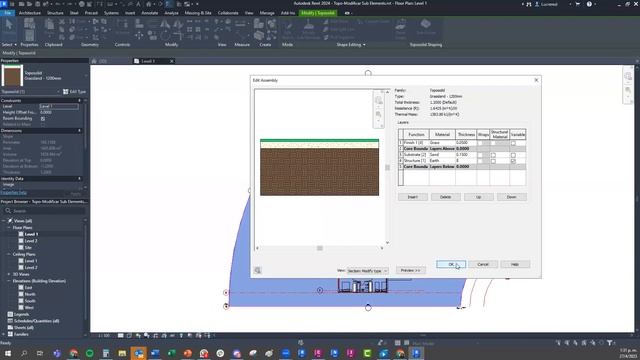Image resolution: width=640 pixels, height=360 pixels.
Task: Delete the selected assembly layer
Action: click(445, 197)
